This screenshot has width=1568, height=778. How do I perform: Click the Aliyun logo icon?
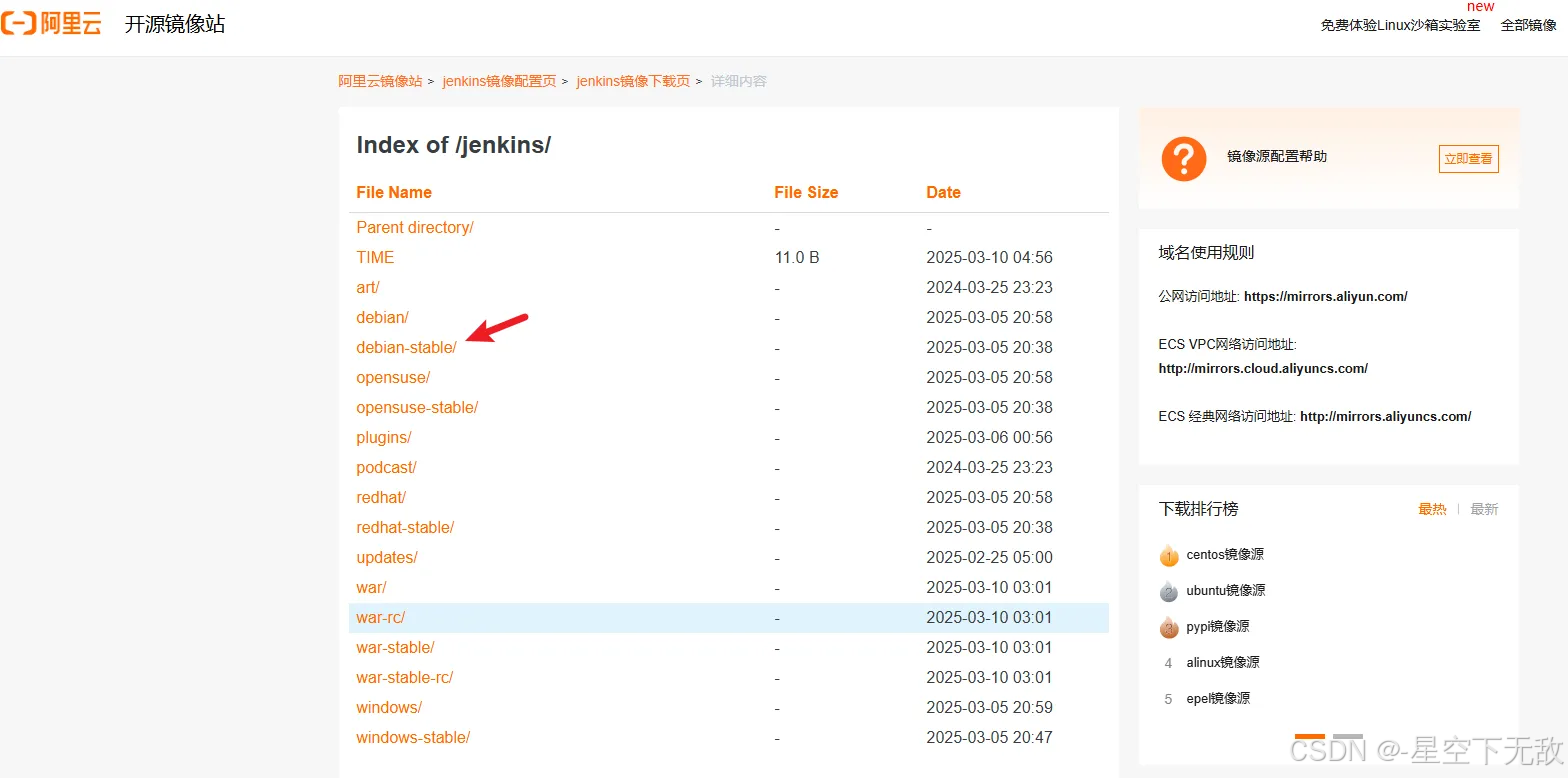(51, 24)
